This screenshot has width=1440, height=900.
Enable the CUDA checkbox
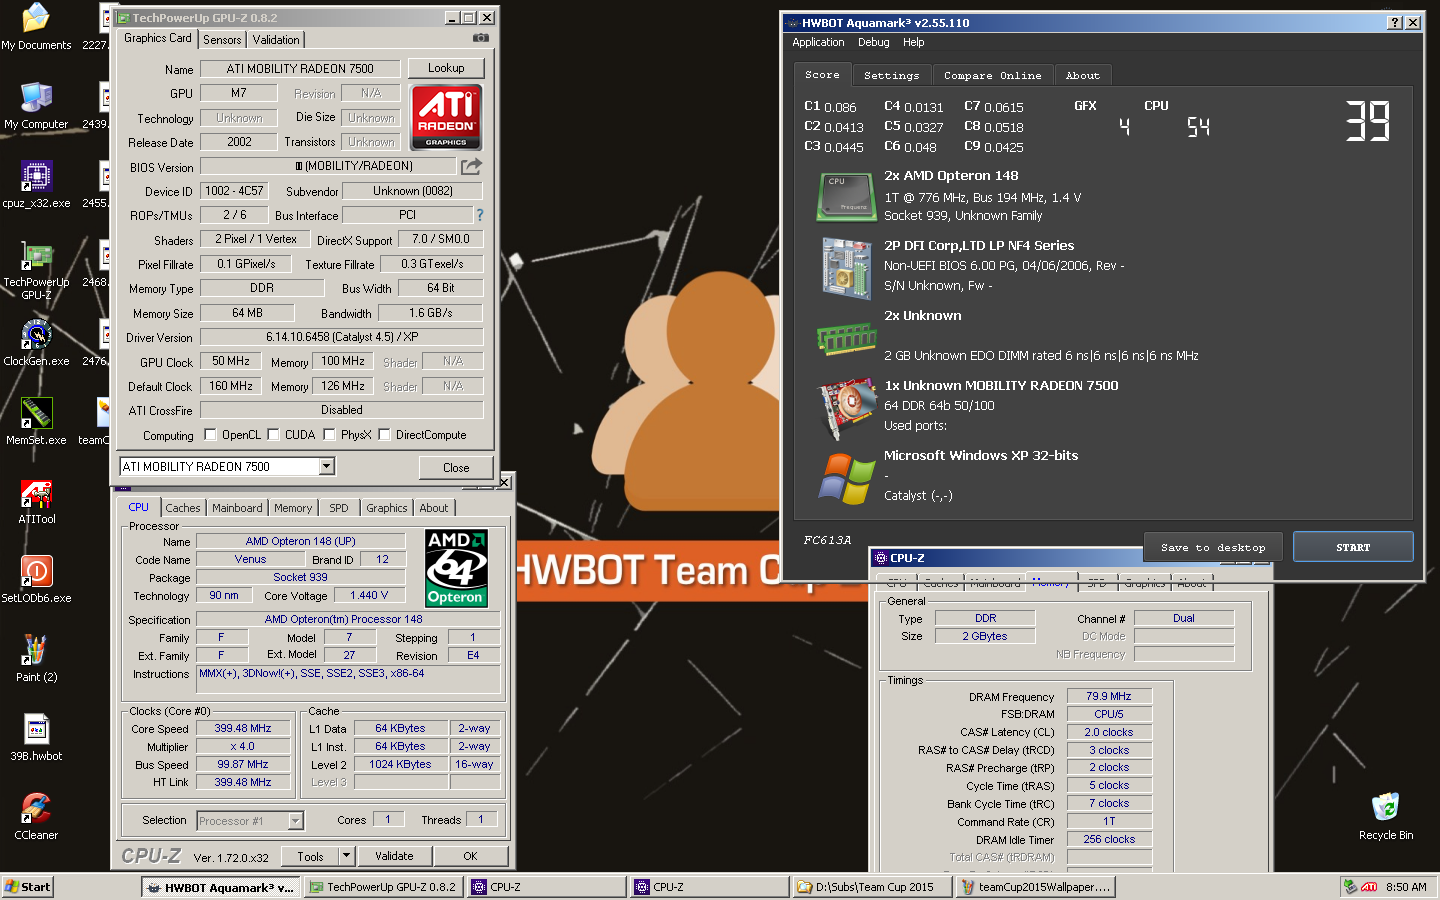click(273, 435)
